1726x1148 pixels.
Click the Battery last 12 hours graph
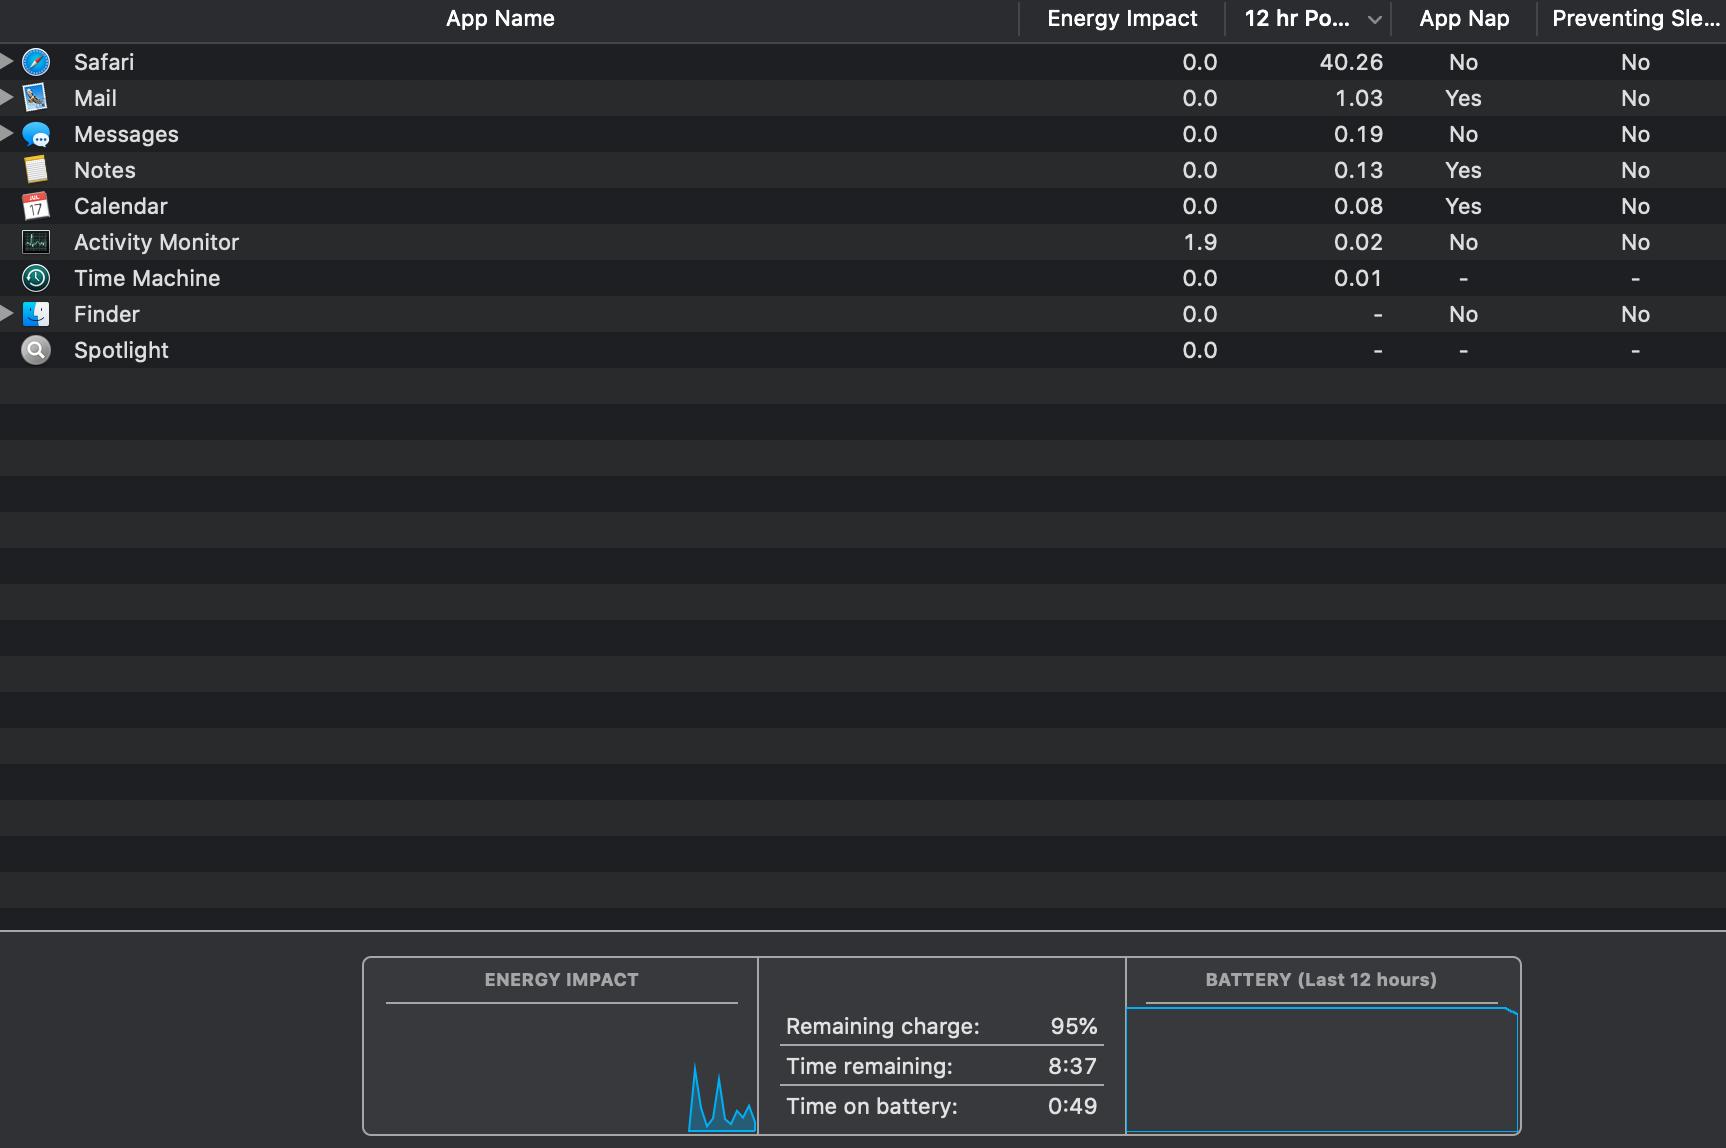(x=1322, y=1068)
